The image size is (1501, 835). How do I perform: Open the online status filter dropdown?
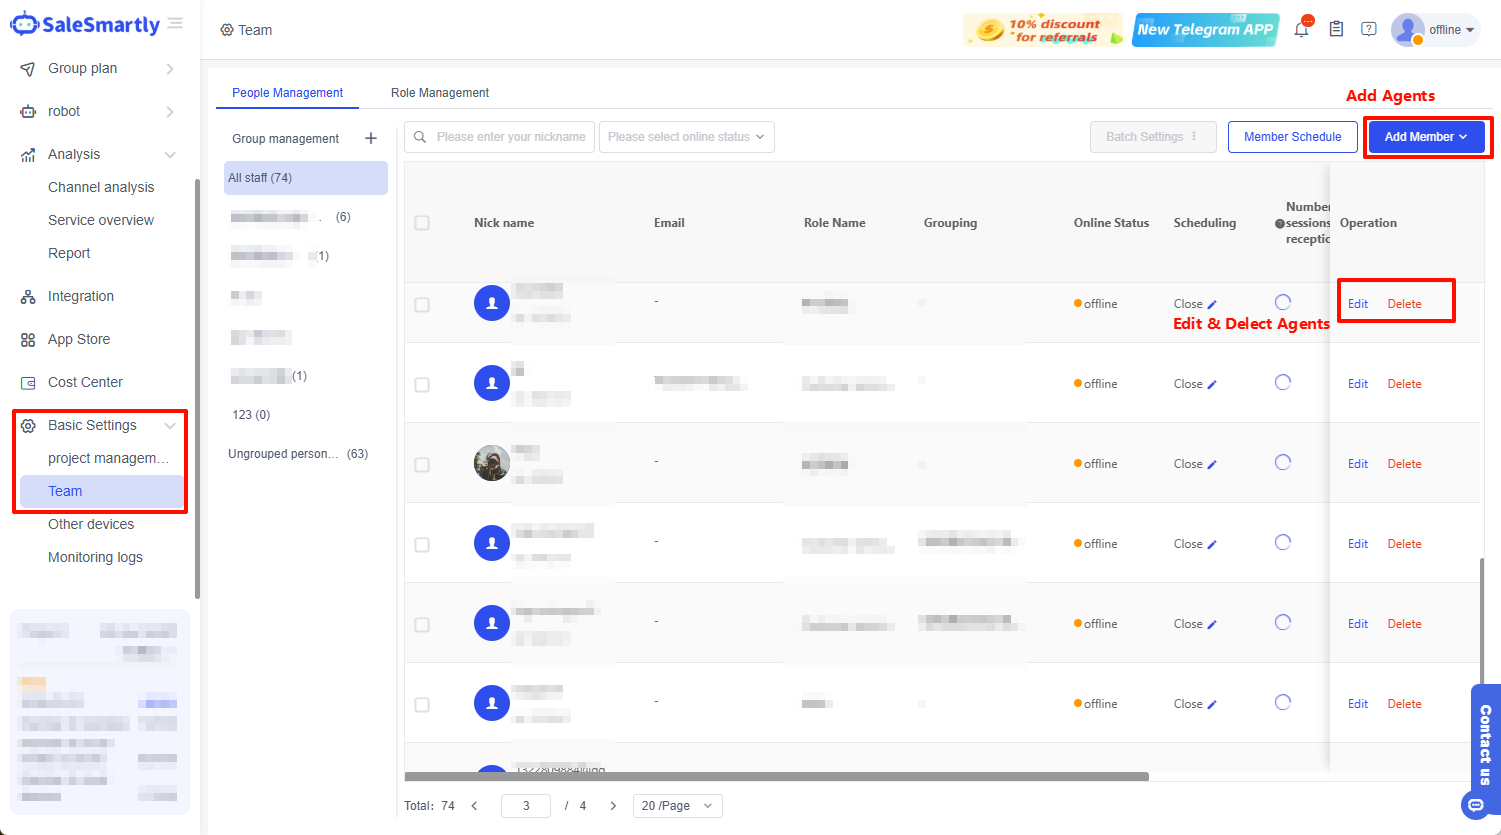(686, 137)
